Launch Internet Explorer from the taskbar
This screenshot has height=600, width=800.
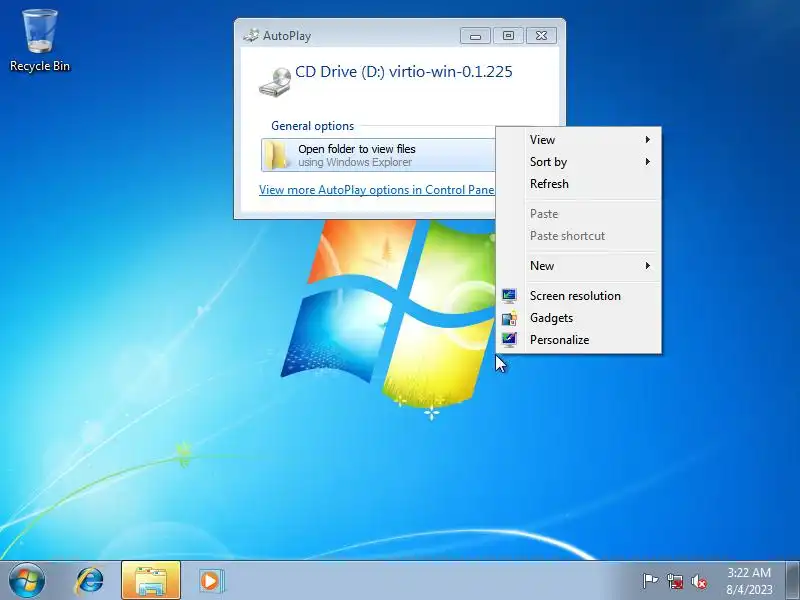pos(90,581)
